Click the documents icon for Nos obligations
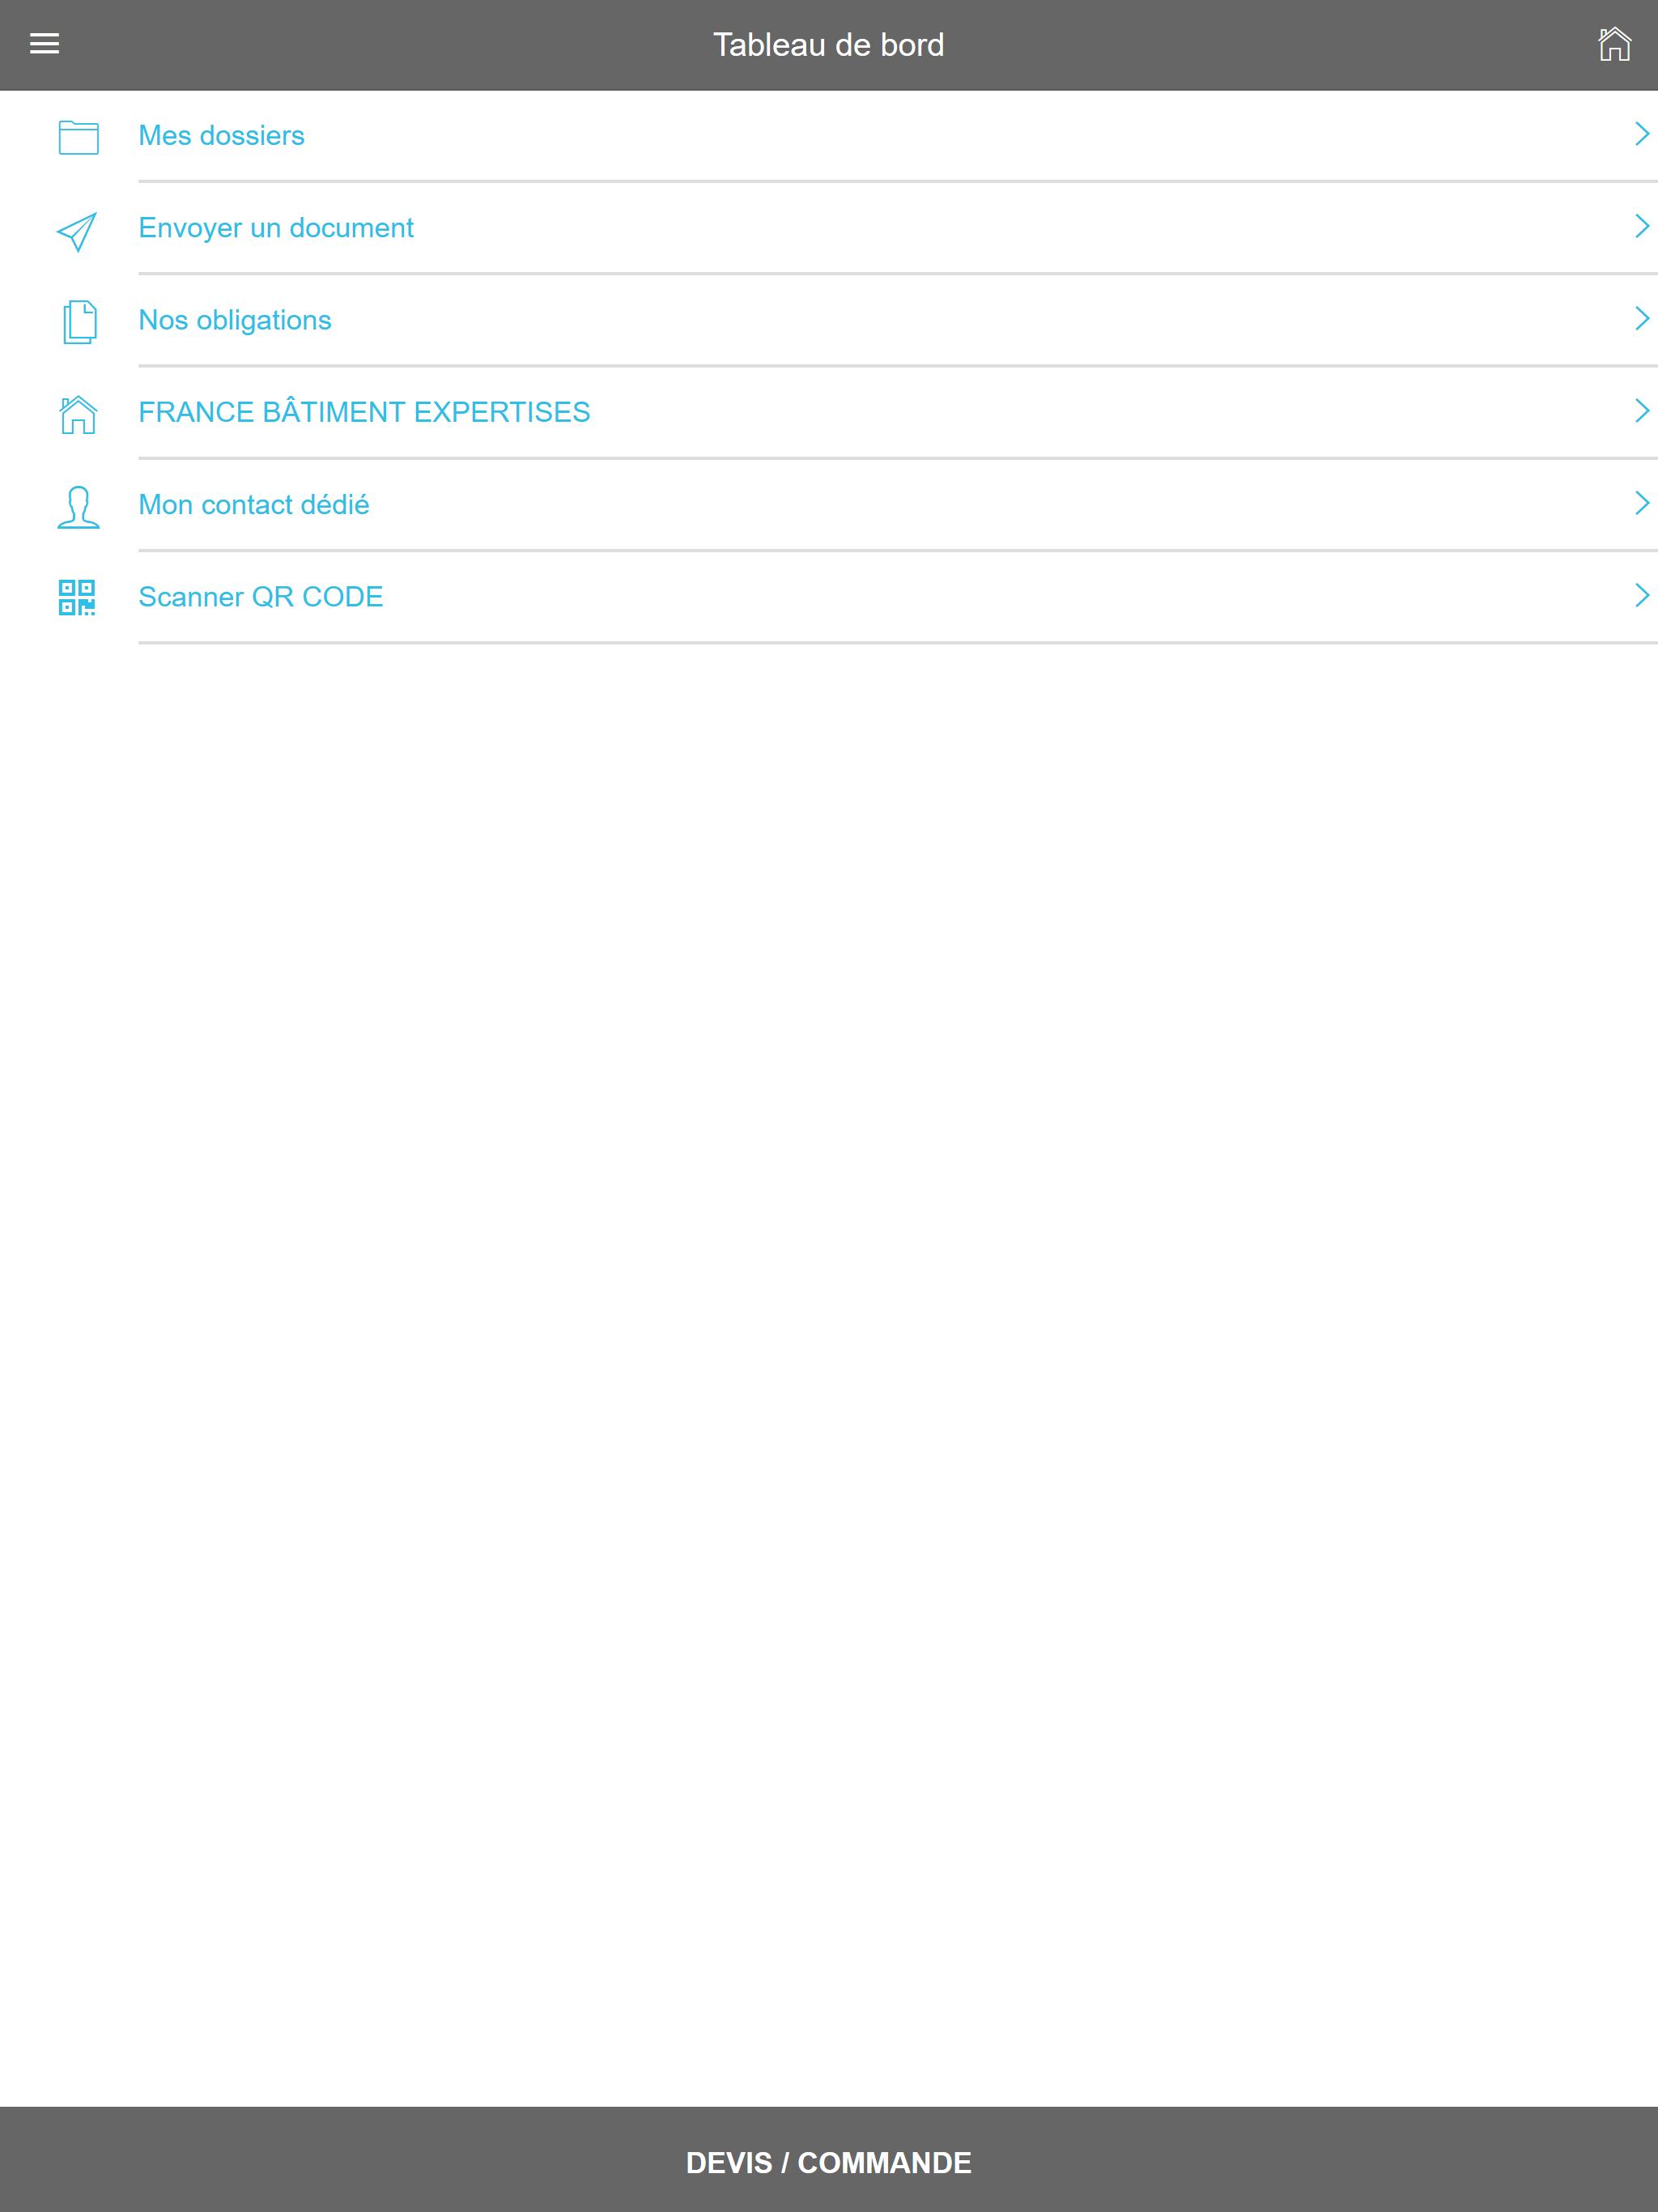Image resolution: width=1658 pixels, height=2212 pixels. pyautogui.click(x=79, y=322)
